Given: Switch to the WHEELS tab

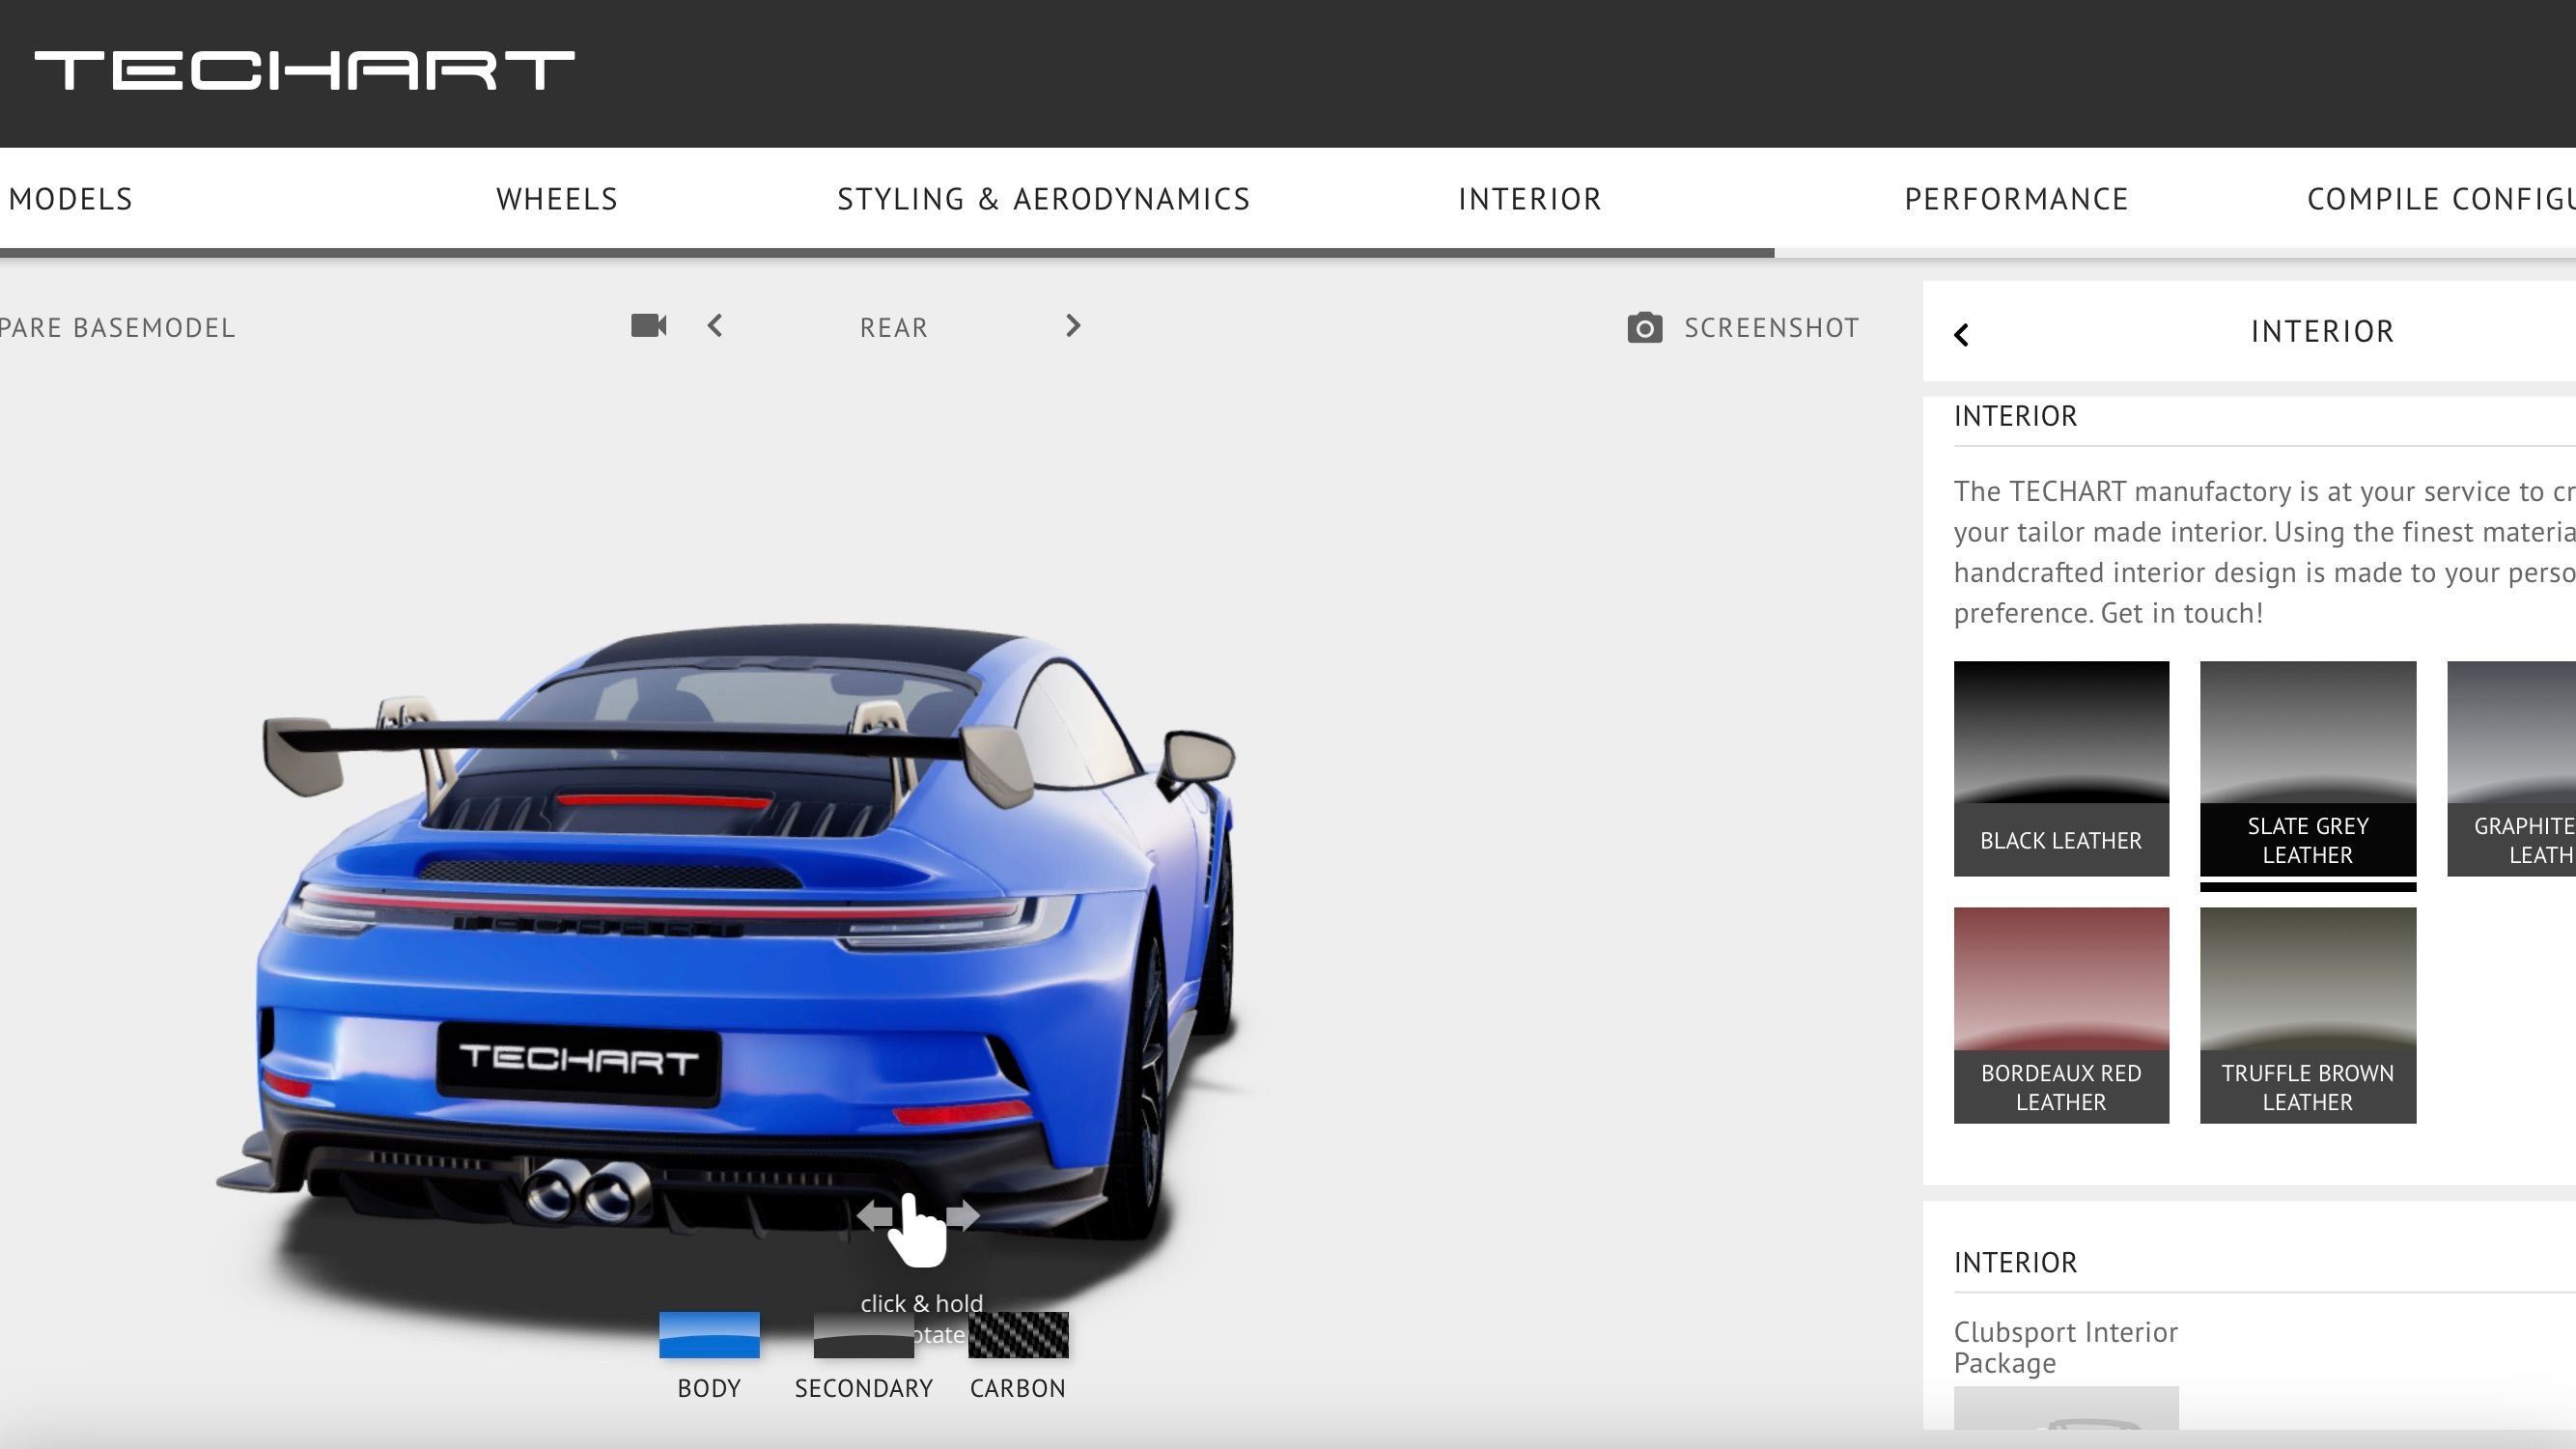Looking at the screenshot, I should [x=556, y=198].
